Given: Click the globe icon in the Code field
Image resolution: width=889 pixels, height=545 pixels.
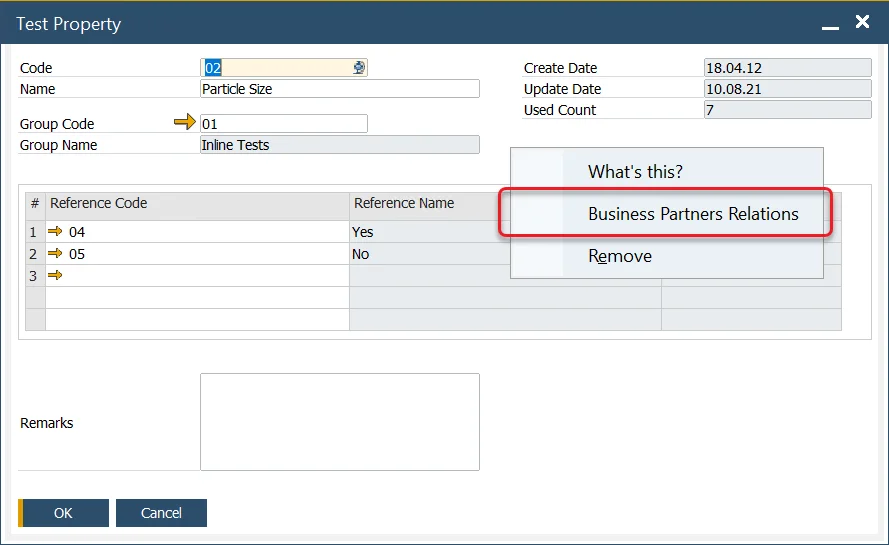Looking at the screenshot, I should pyautogui.click(x=359, y=68).
